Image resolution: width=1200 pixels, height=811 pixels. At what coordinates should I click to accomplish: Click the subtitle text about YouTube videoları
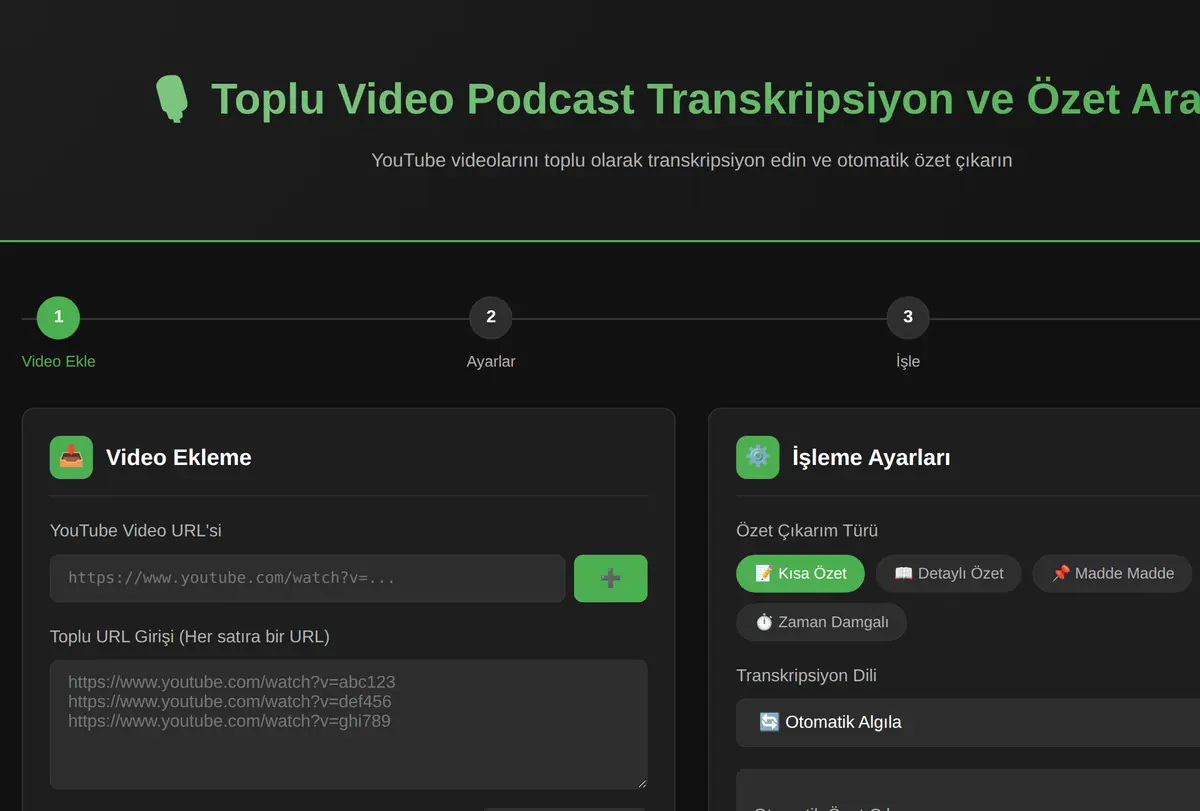[x=692, y=160]
